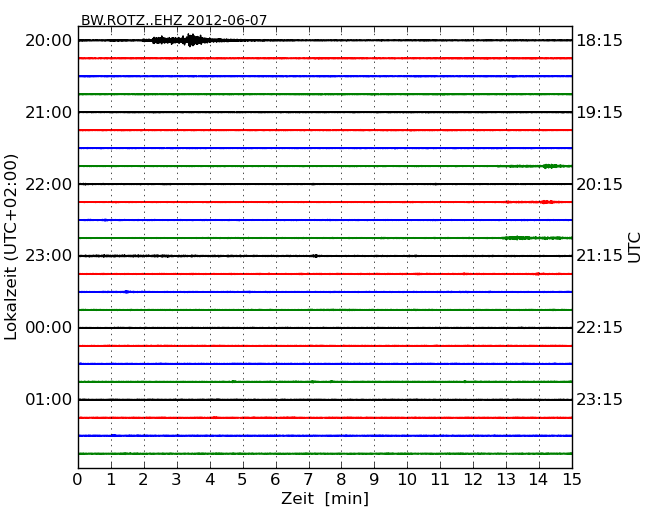The image size is (650, 520).
Task: Click the 0 minute tick label
Action: tap(78, 480)
